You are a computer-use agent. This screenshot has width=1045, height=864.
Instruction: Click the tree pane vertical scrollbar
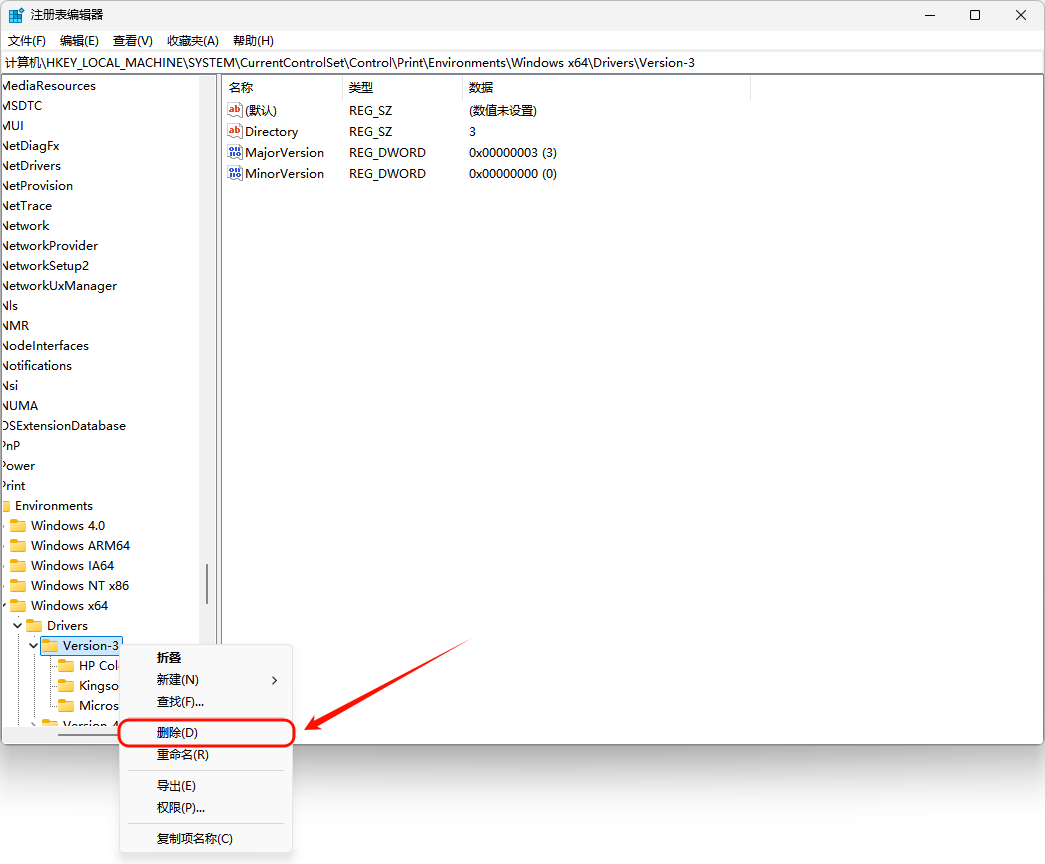point(207,584)
